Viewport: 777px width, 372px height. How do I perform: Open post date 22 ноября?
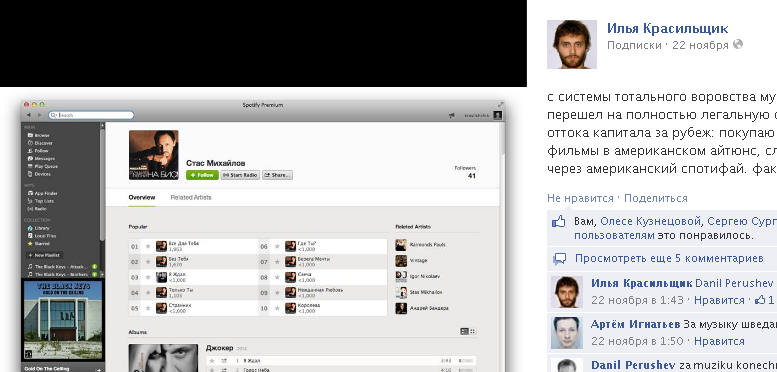(x=700, y=45)
